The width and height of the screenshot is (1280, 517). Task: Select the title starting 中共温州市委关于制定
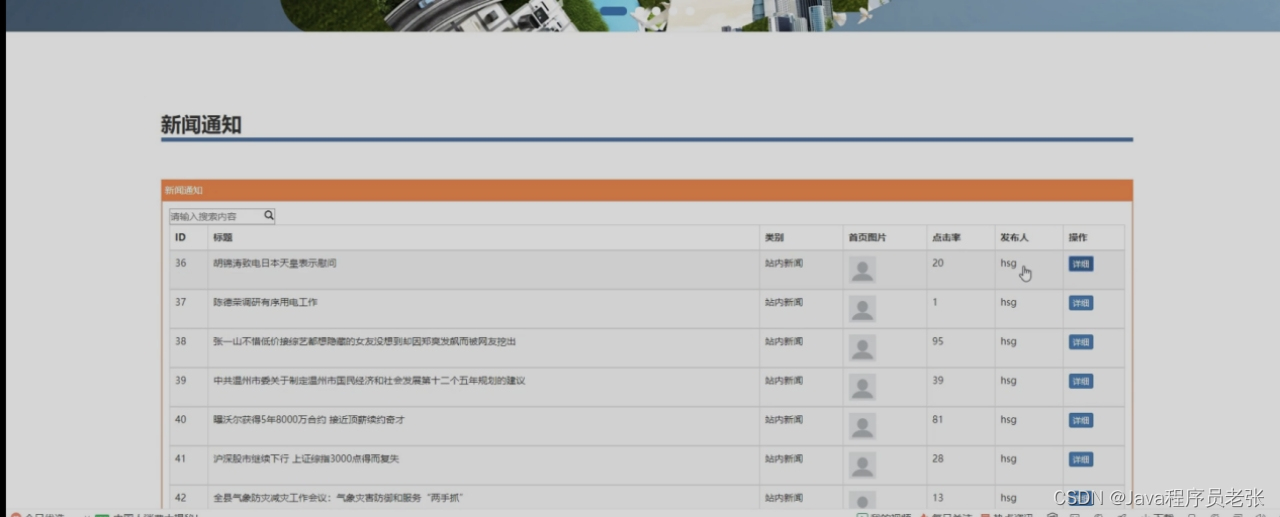click(x=369, y=380)
